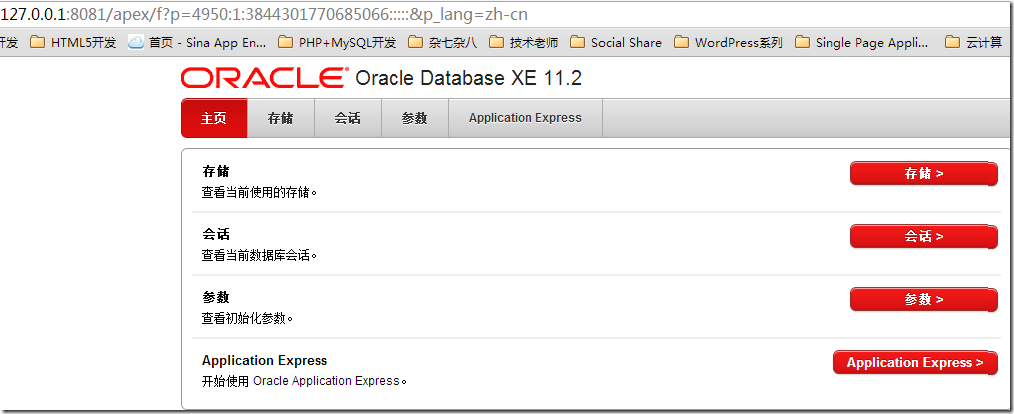Viewport: 1014px width, 414px height.
Task: Switch to the 会话 tab
Action: (348, 118)
